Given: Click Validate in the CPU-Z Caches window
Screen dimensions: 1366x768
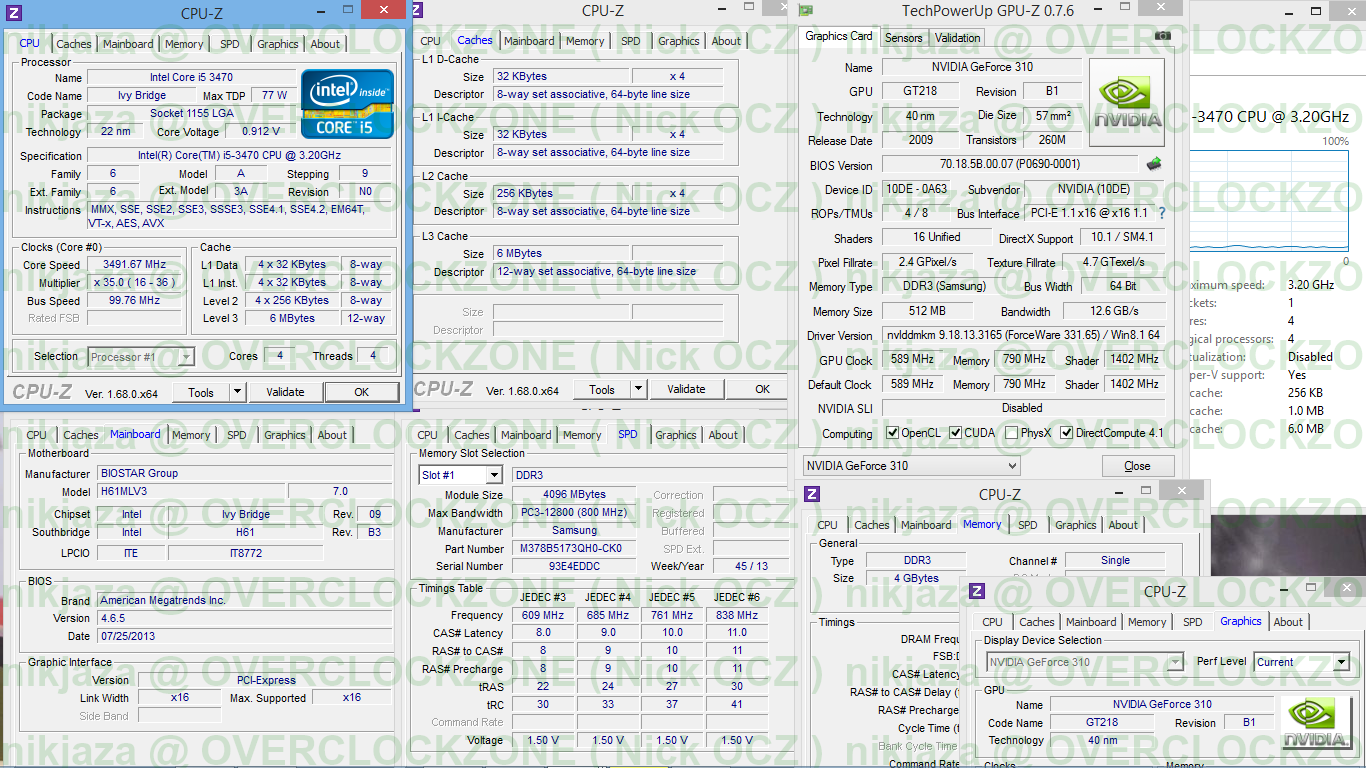Looking at the screenshot, I should tap(686, 390).
